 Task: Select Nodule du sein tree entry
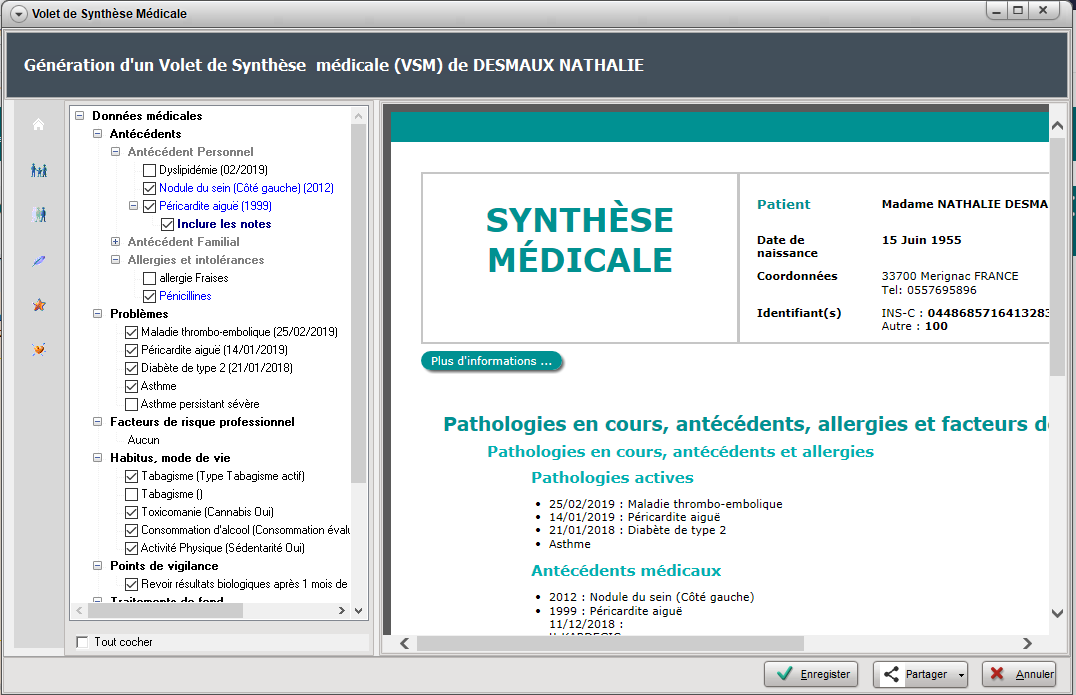246,188
